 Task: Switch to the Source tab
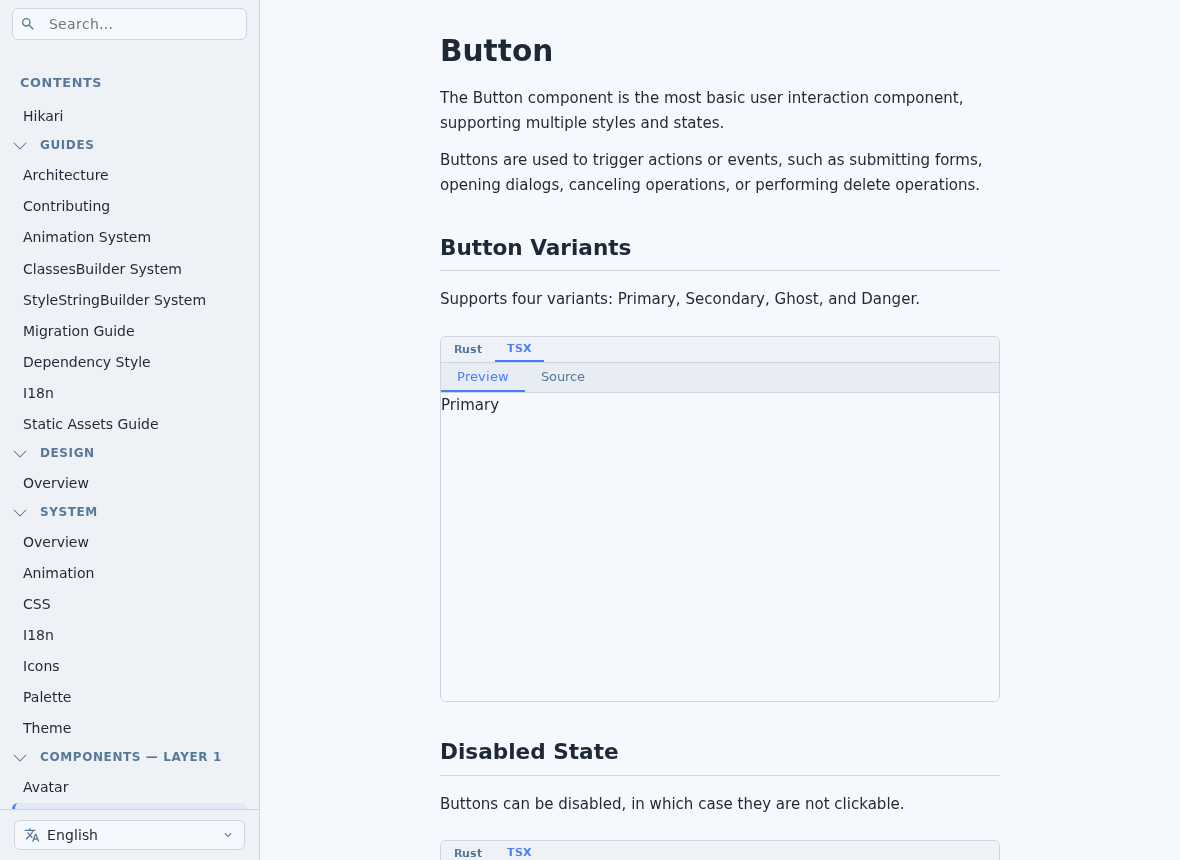click(563, 377)
